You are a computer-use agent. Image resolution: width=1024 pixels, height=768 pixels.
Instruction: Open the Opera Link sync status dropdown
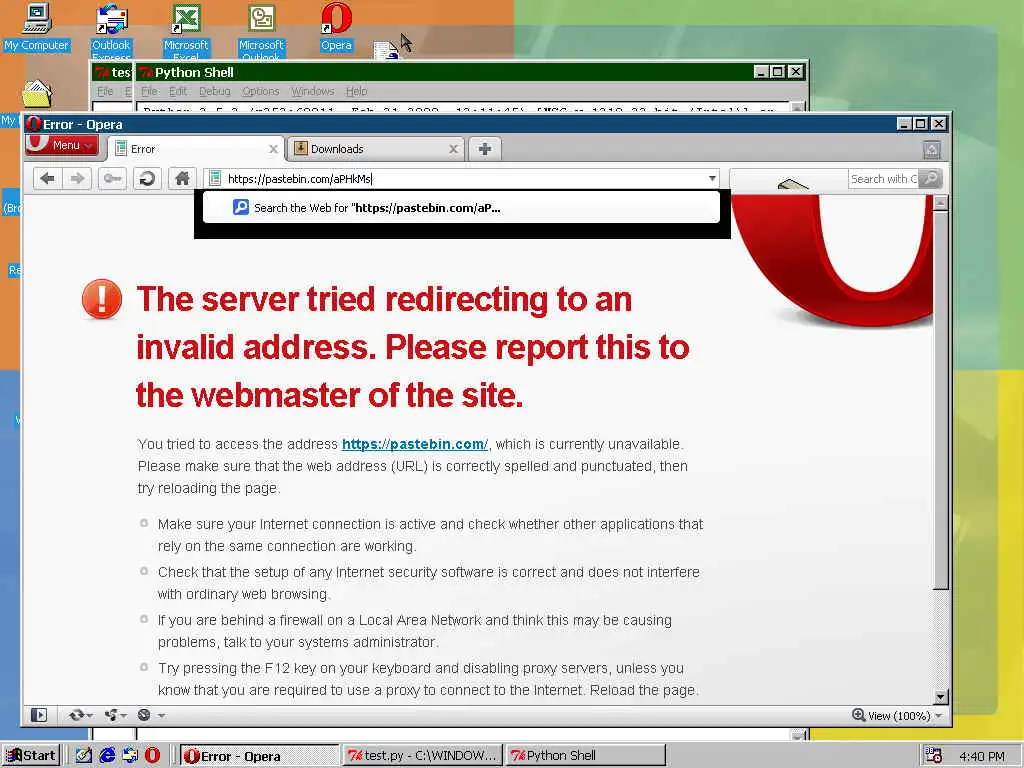coord(81,715)
